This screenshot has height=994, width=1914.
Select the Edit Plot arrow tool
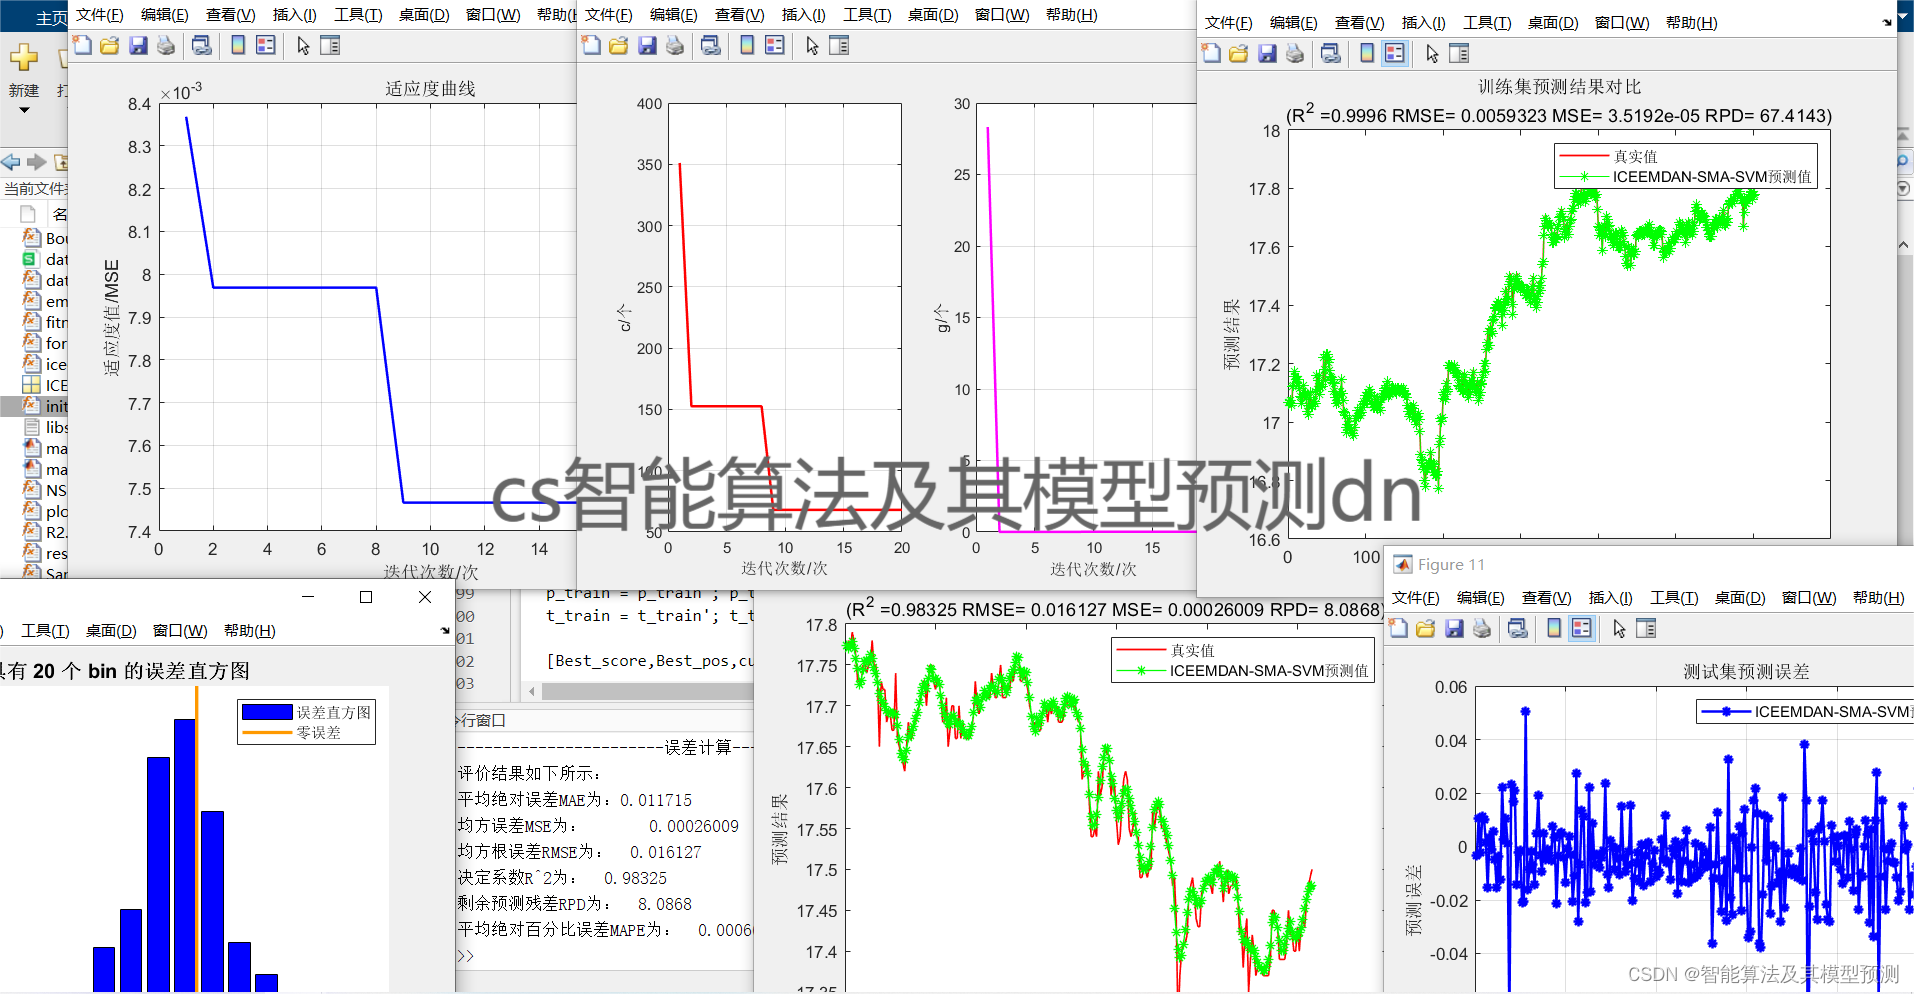click(x=303, y=45)
